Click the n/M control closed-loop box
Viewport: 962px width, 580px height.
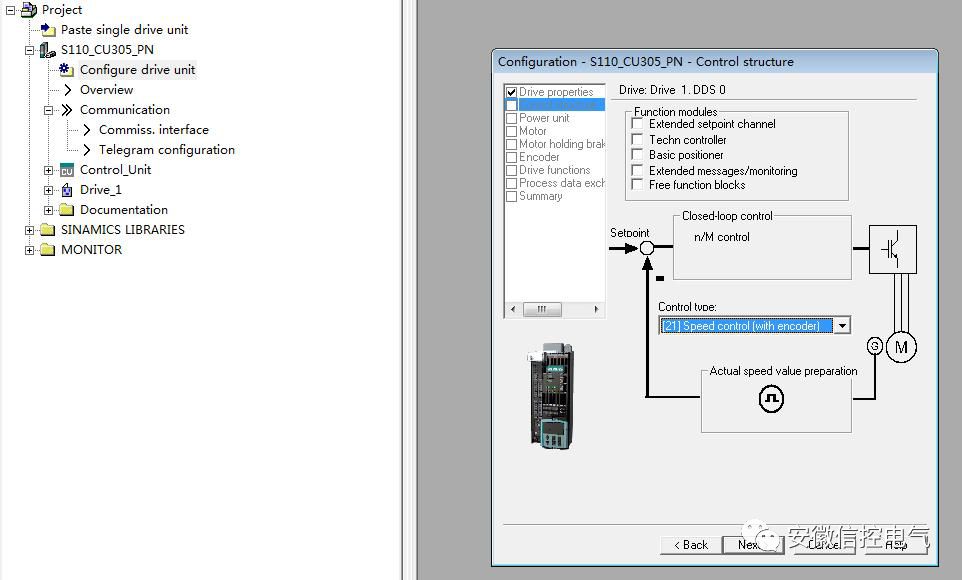[762, 247]
